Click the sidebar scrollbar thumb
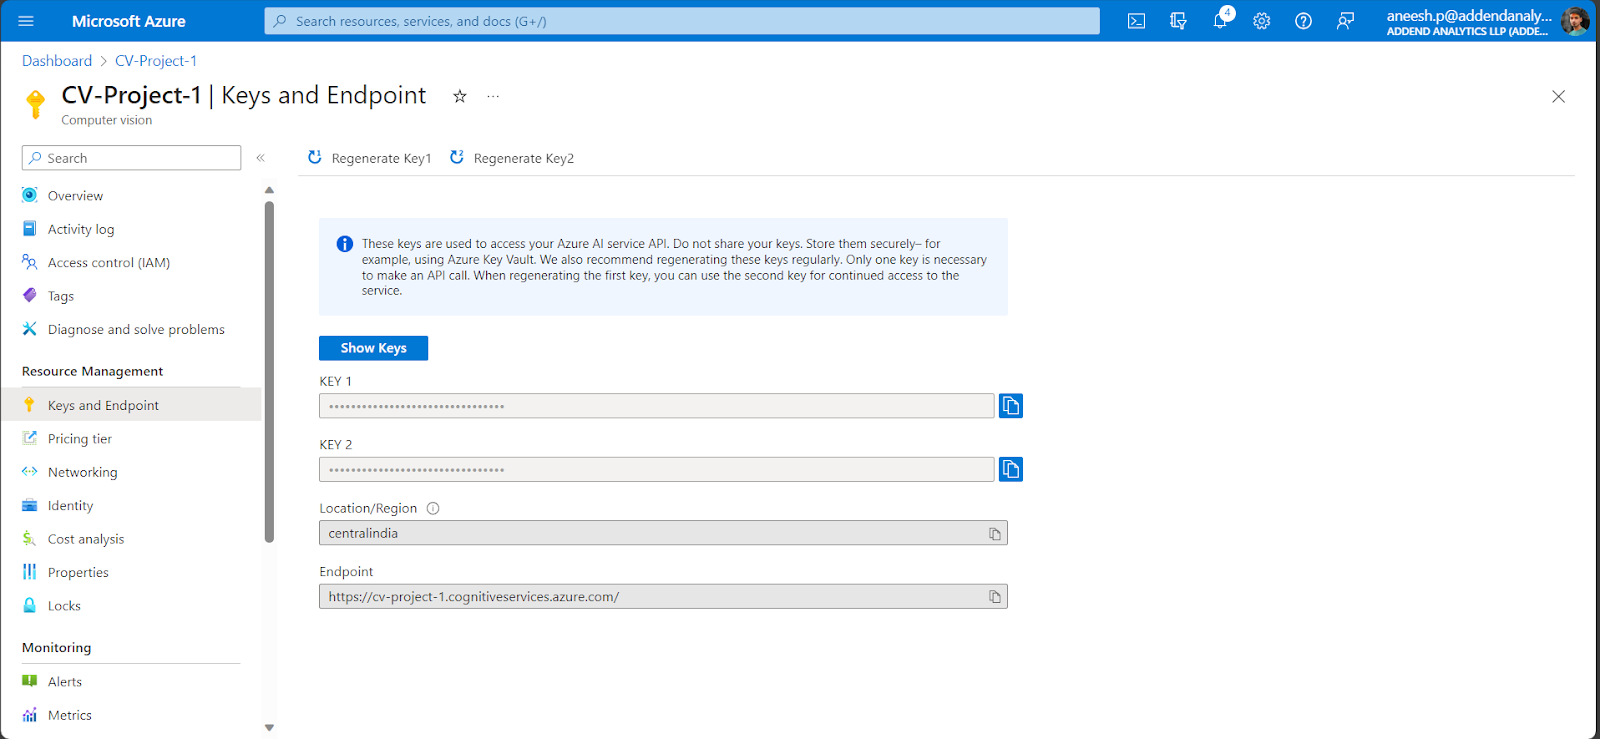 269,372
